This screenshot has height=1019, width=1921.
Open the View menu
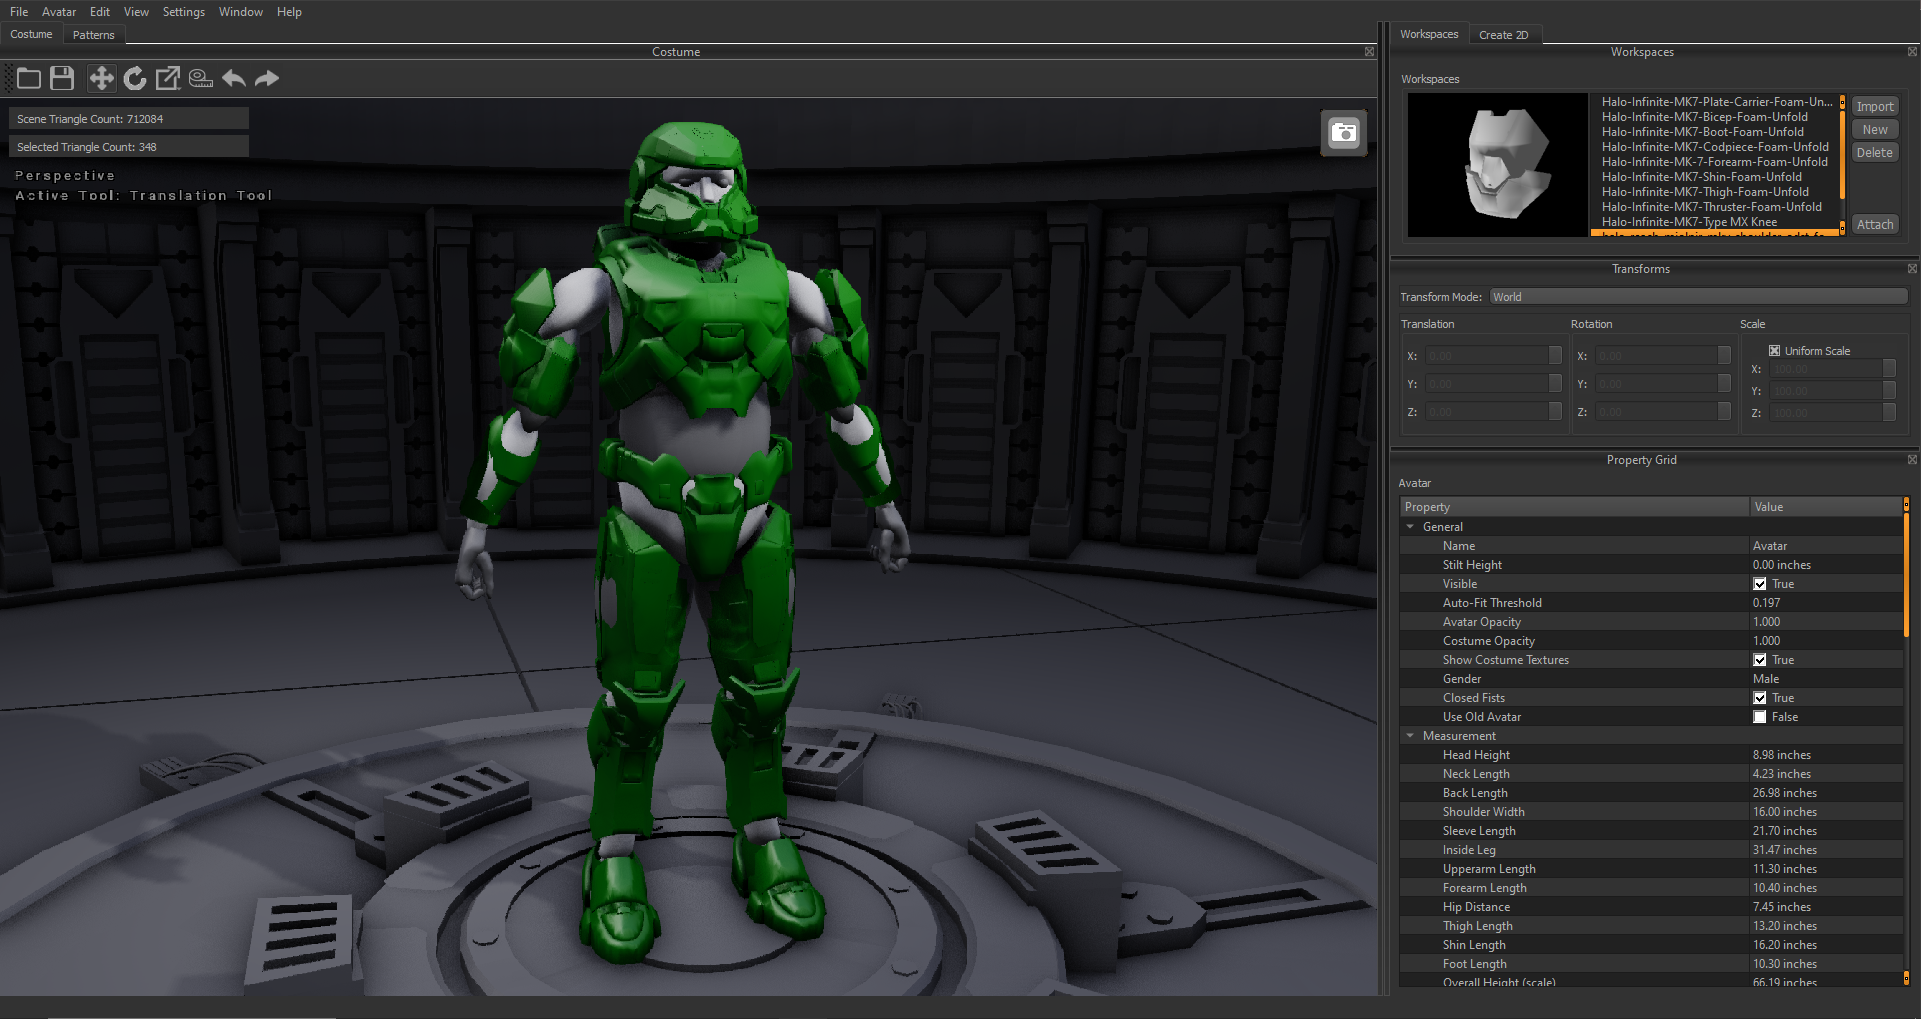(136, 12)
